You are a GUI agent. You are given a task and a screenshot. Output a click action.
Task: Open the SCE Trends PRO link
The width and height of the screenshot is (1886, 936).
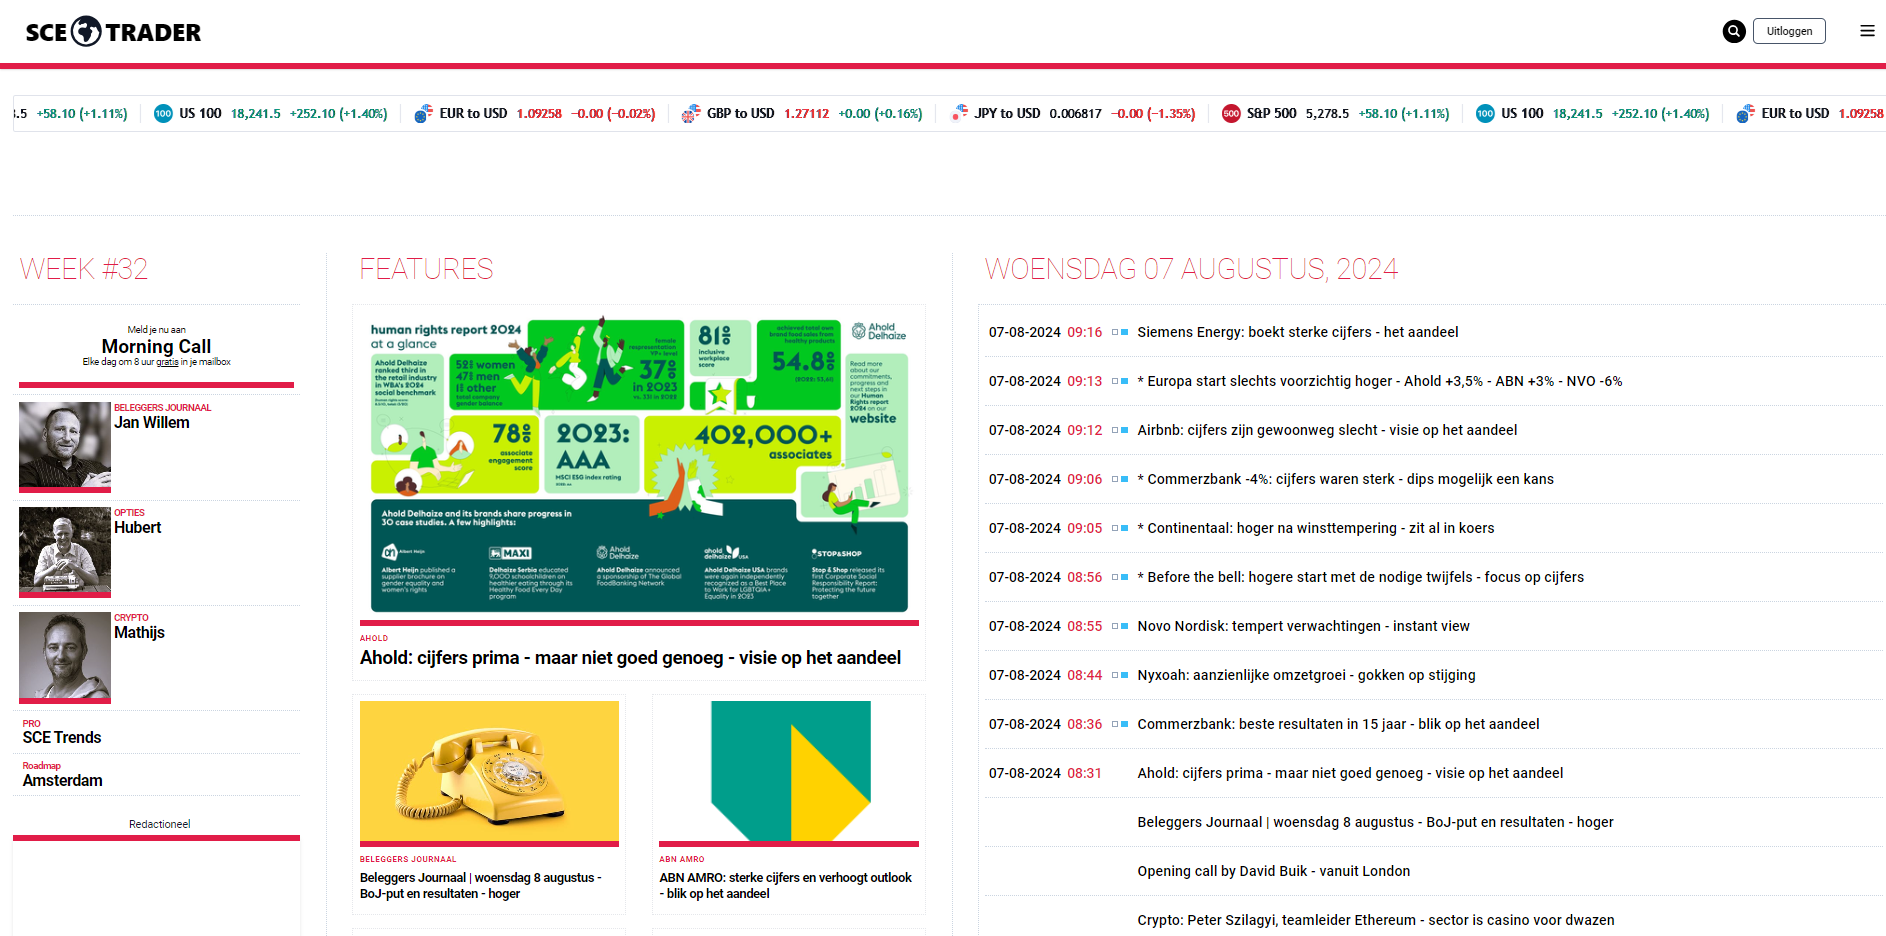(62, 737)
